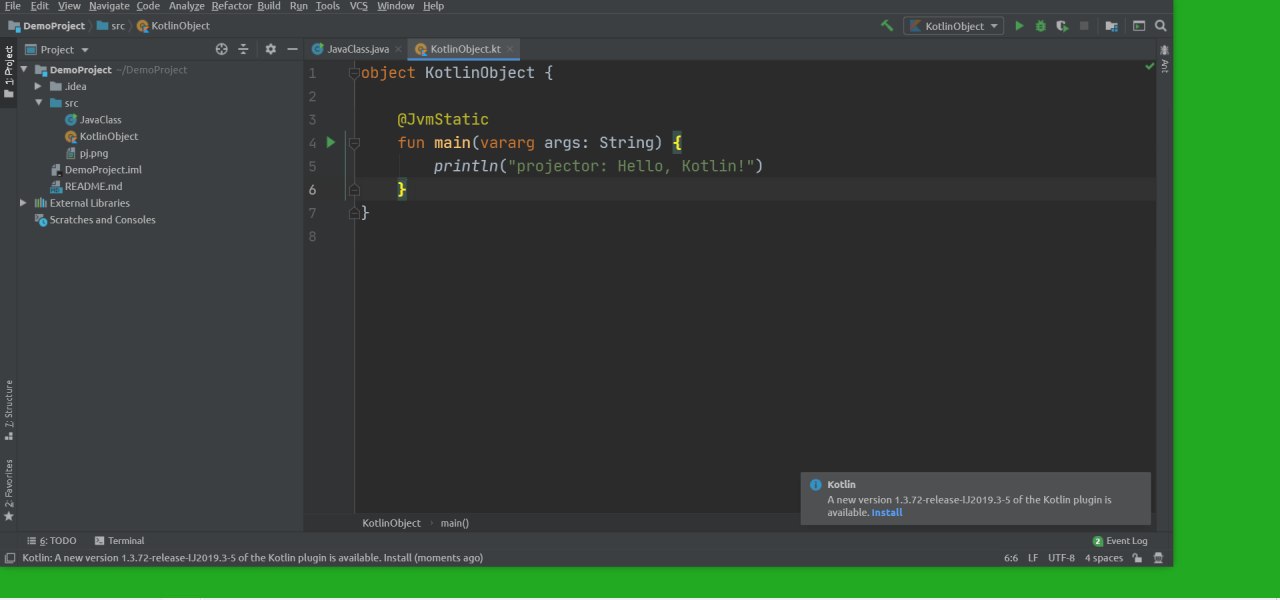Show tool window quick-access icon at bottom left
Image resolution: width=1280 pixels, height=600 pixels.
coord(9,558)
